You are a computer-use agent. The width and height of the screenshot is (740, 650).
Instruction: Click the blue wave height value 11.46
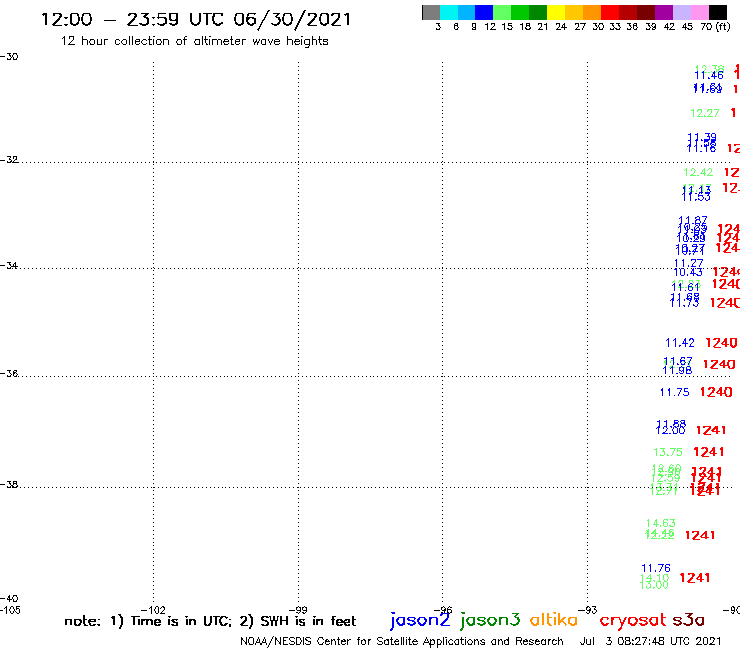(x=709, y=75)
